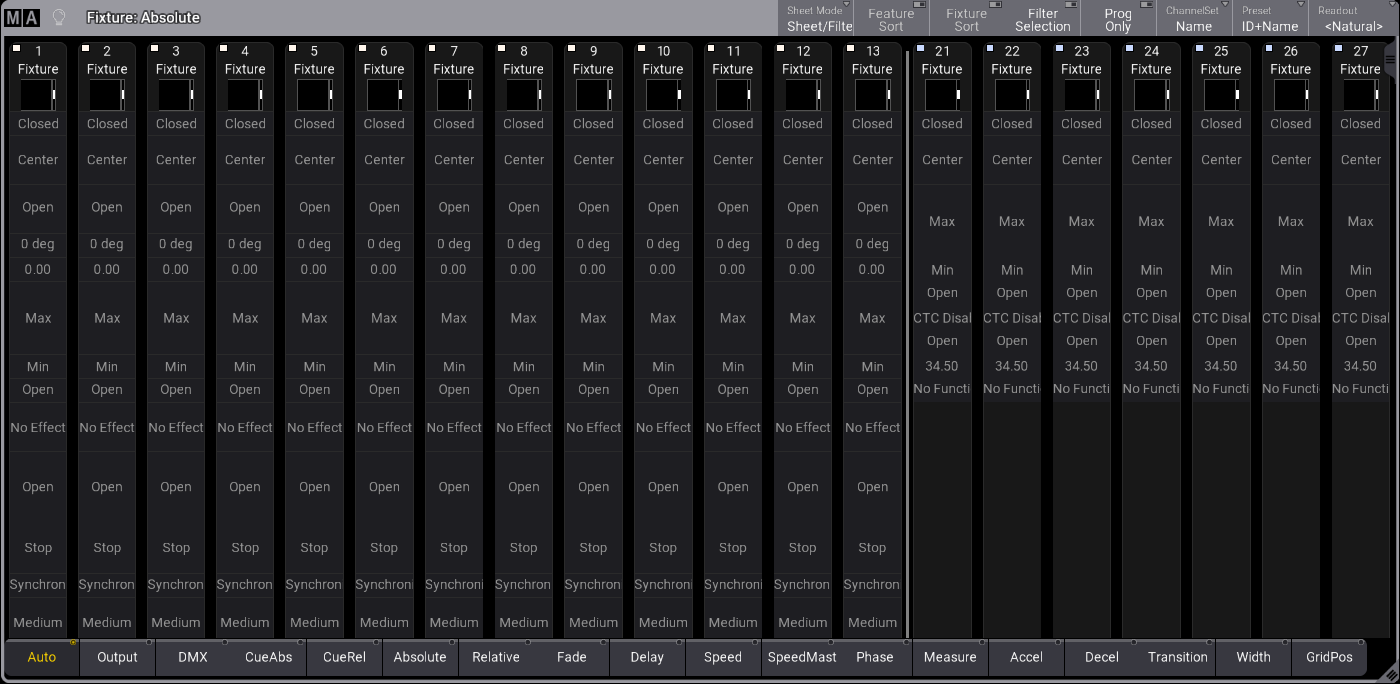Open the Preset ID+Name selector
Viewport: 1400px width, 684px height.
1270,19
